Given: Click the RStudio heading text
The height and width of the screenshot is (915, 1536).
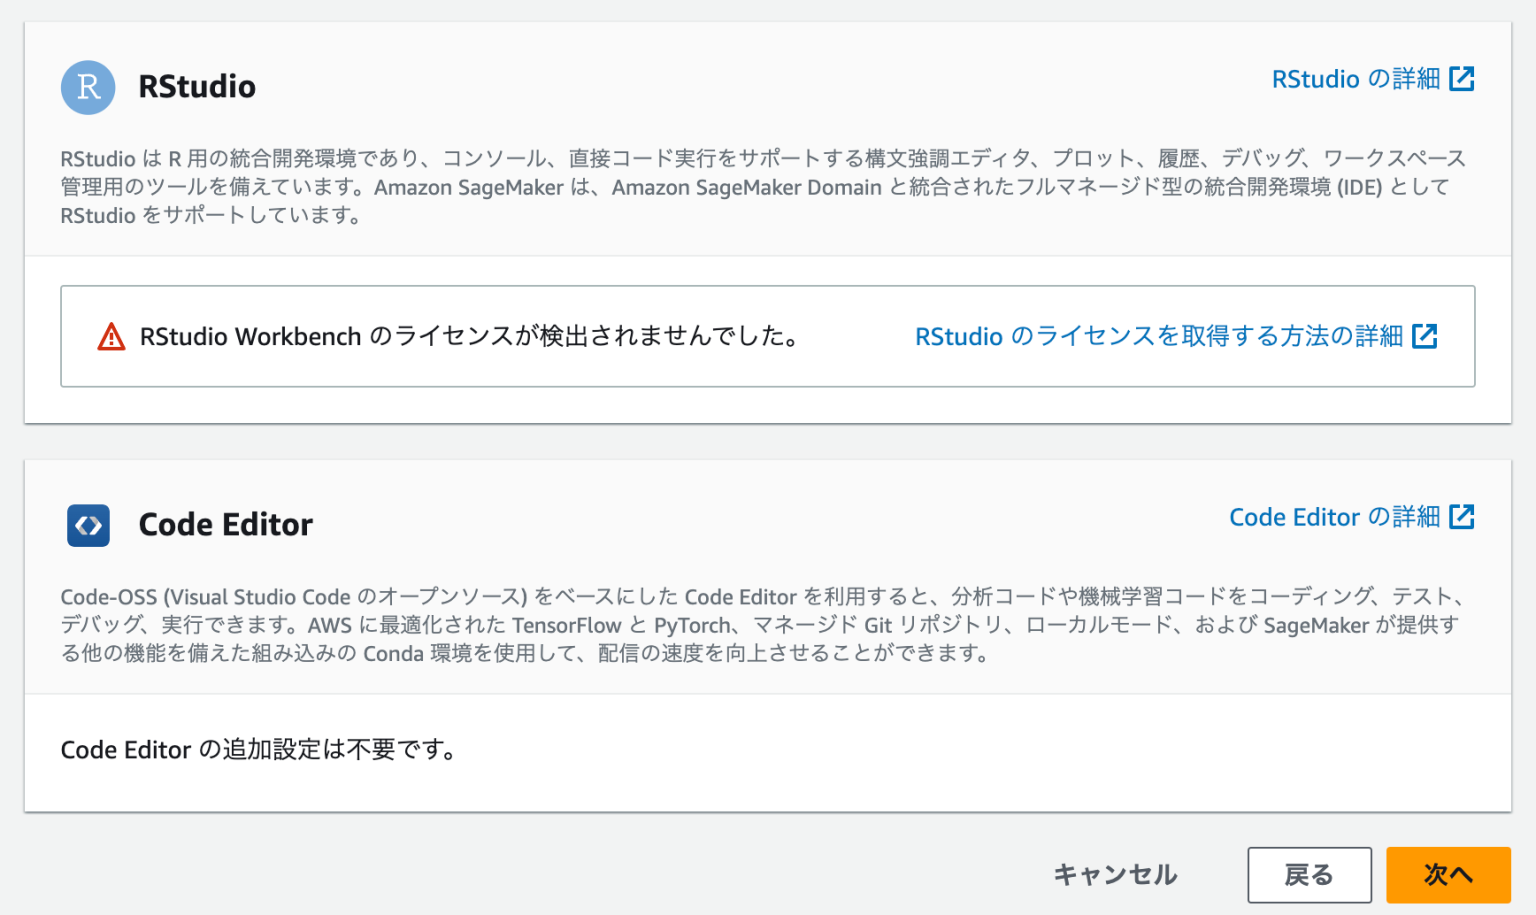Looking at the screenshot, I should [x=197, y=87].
